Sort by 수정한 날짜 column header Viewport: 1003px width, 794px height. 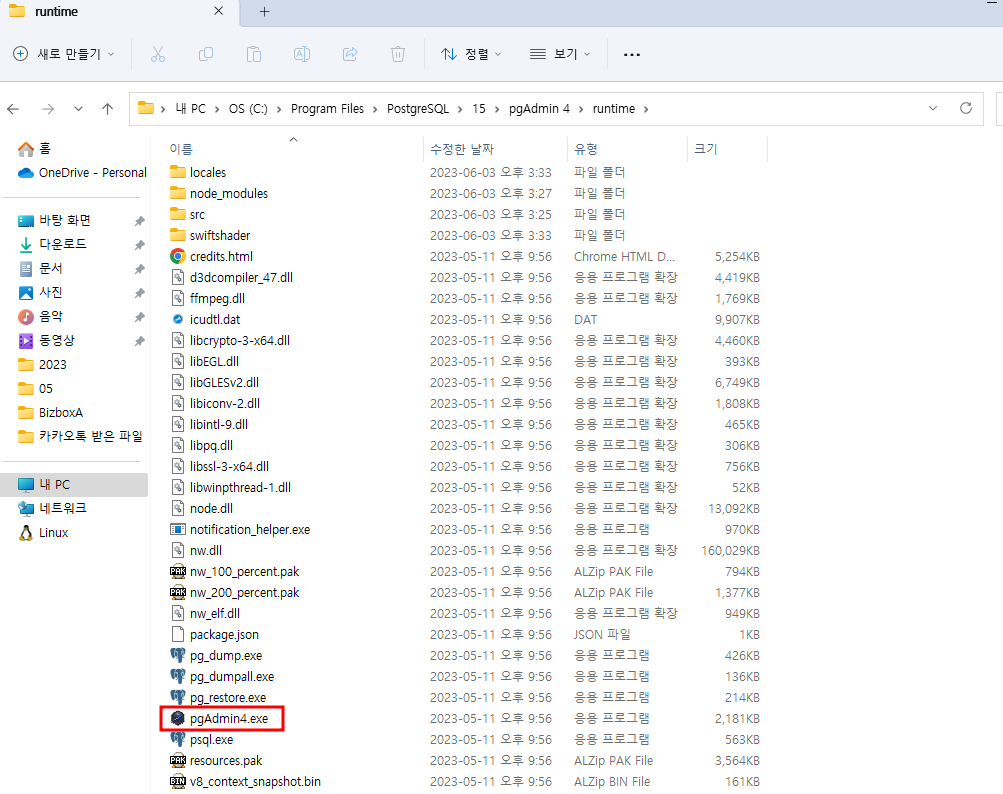point(462,149)
